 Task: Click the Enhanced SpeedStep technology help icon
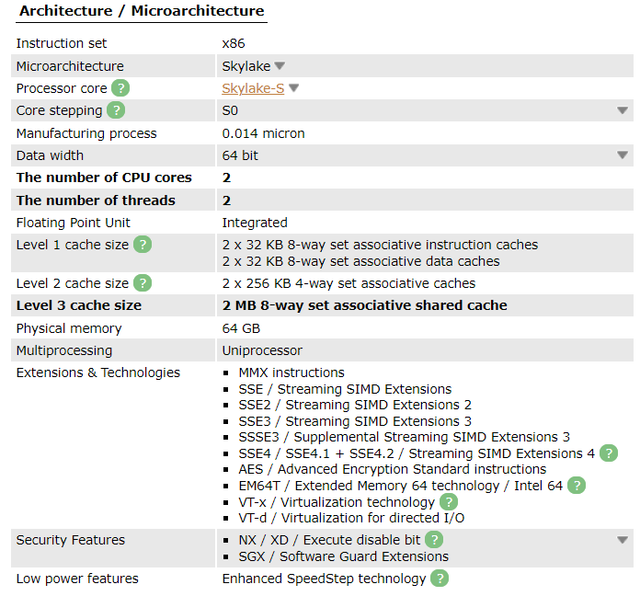click(439, 578)
